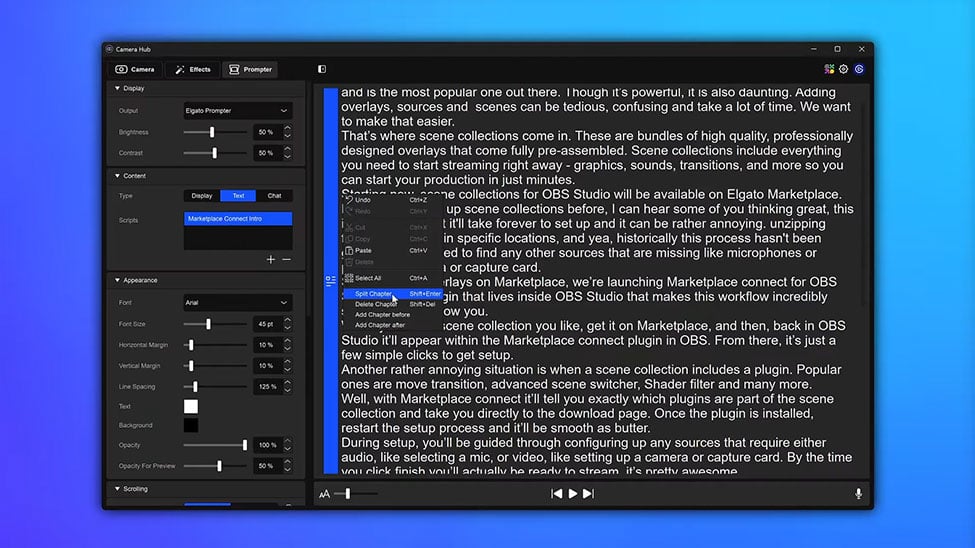Set content type to Display
This screenshot has height=548, width=975.
pos(201,196)
